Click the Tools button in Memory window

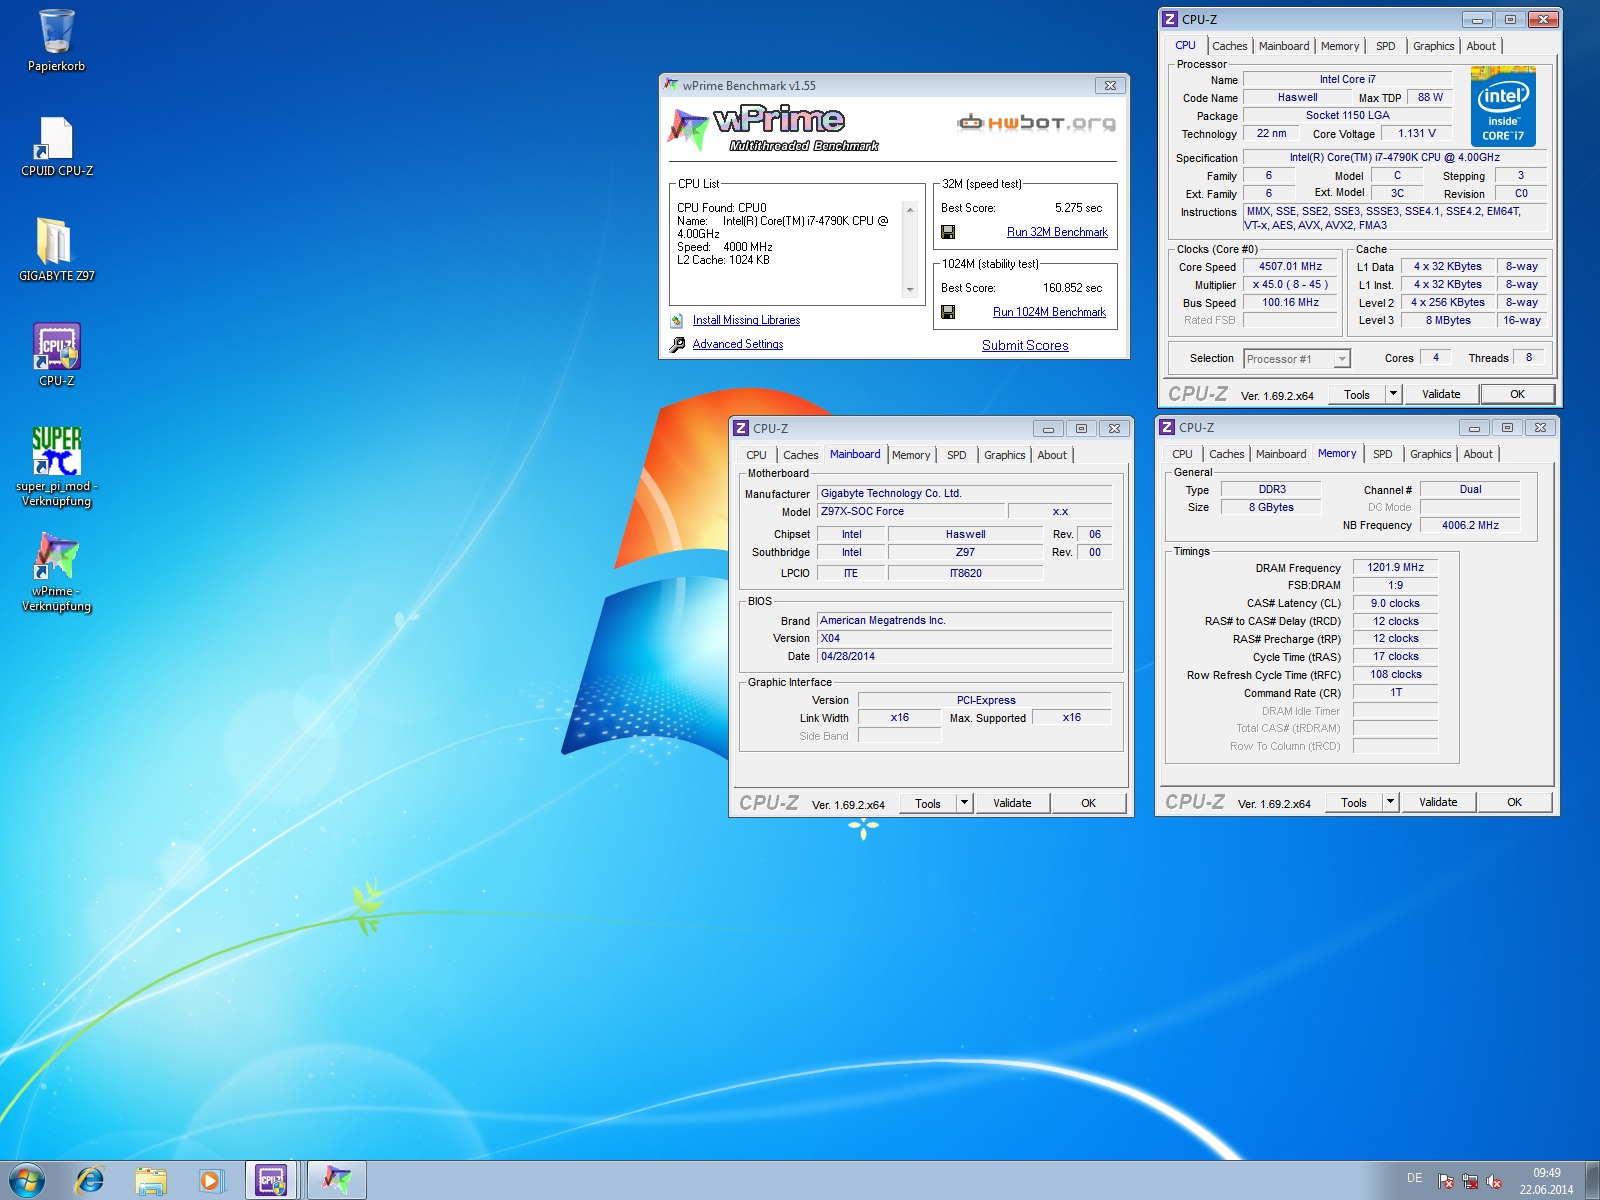(x=1354, y=802)
